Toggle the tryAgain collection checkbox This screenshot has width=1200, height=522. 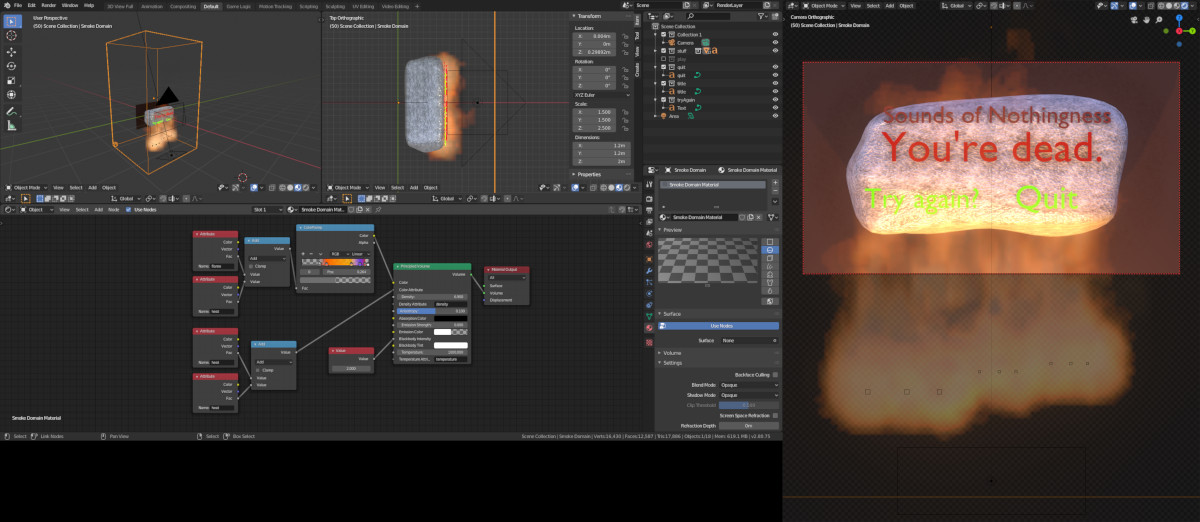661,99
